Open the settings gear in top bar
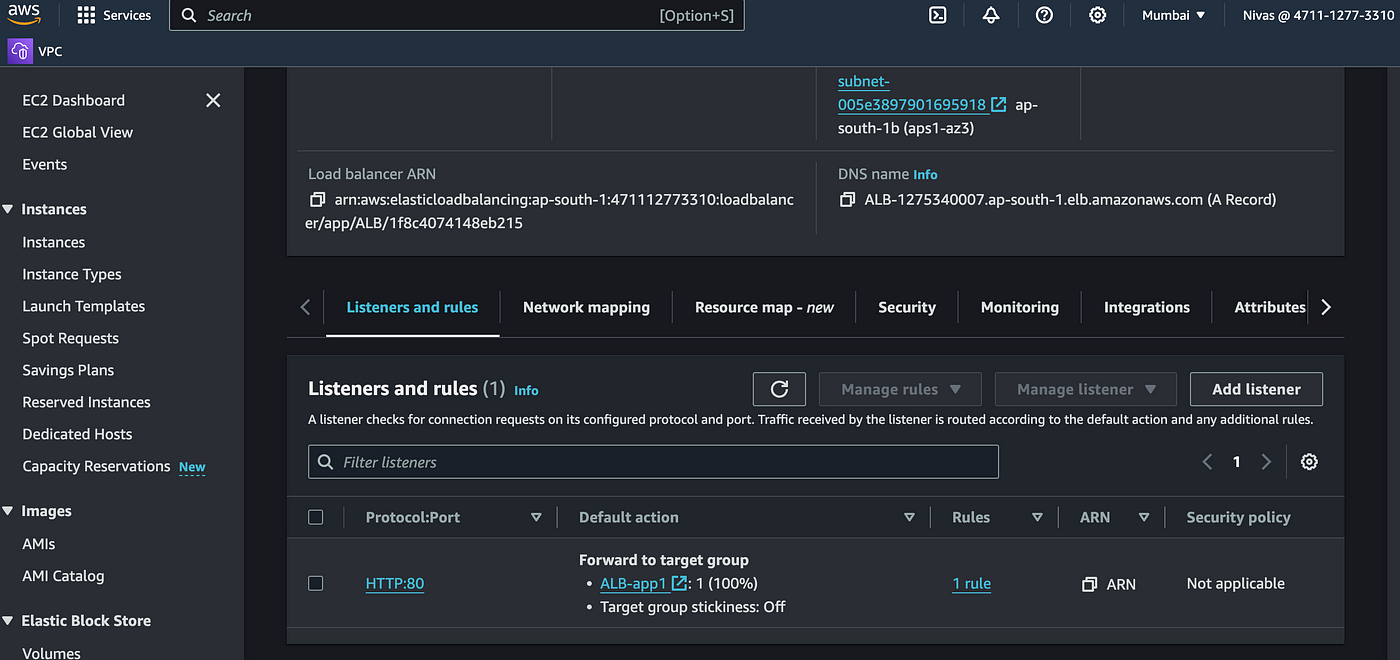The width and height of the screenshot is (1400, 660). pyautogui.click(x=1097, y=15)
